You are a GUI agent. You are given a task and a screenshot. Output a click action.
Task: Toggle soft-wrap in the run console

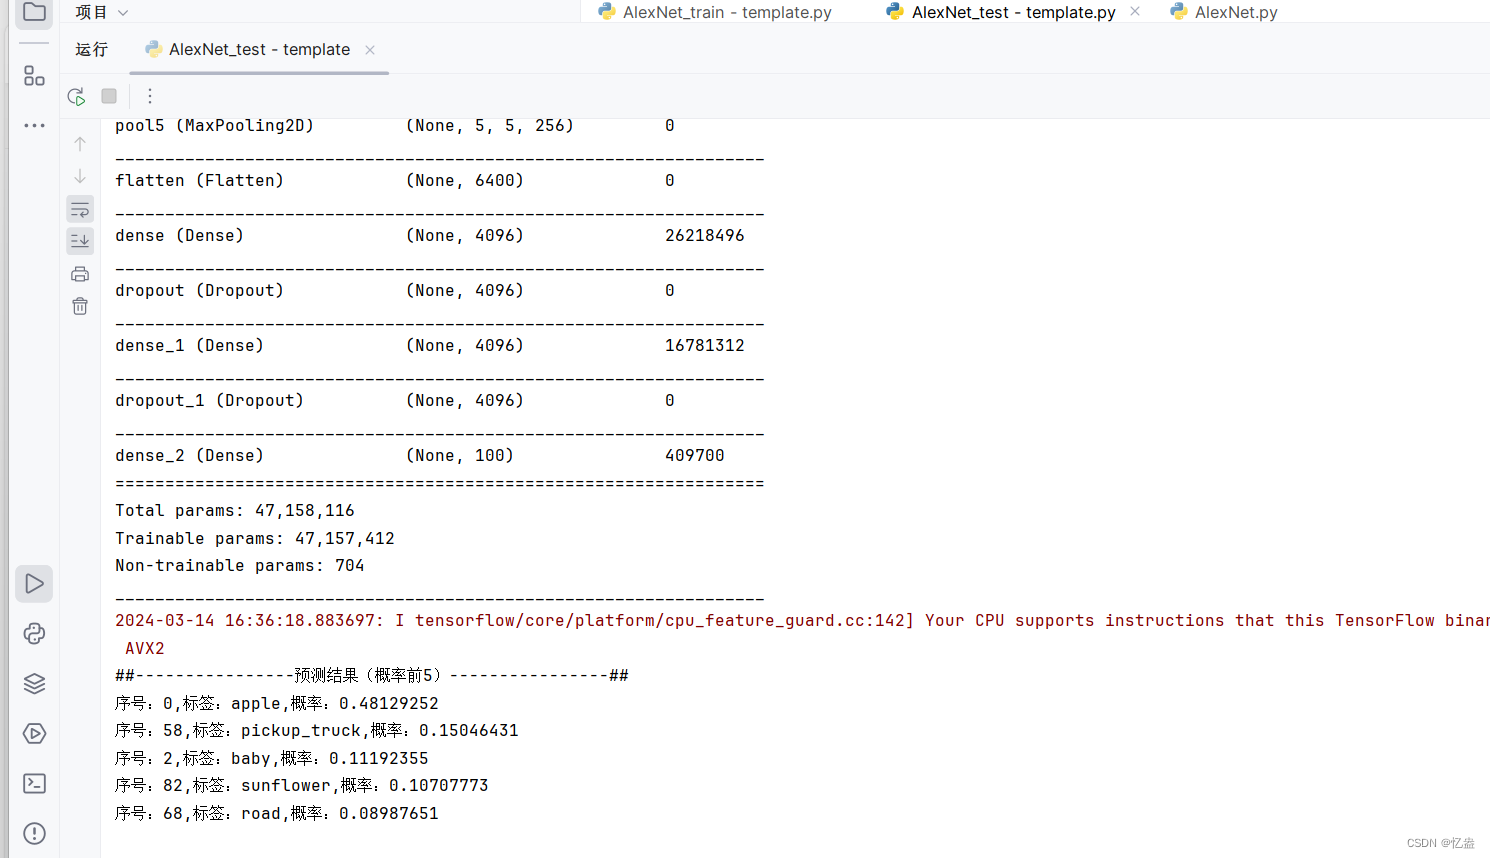pos(80,209)
